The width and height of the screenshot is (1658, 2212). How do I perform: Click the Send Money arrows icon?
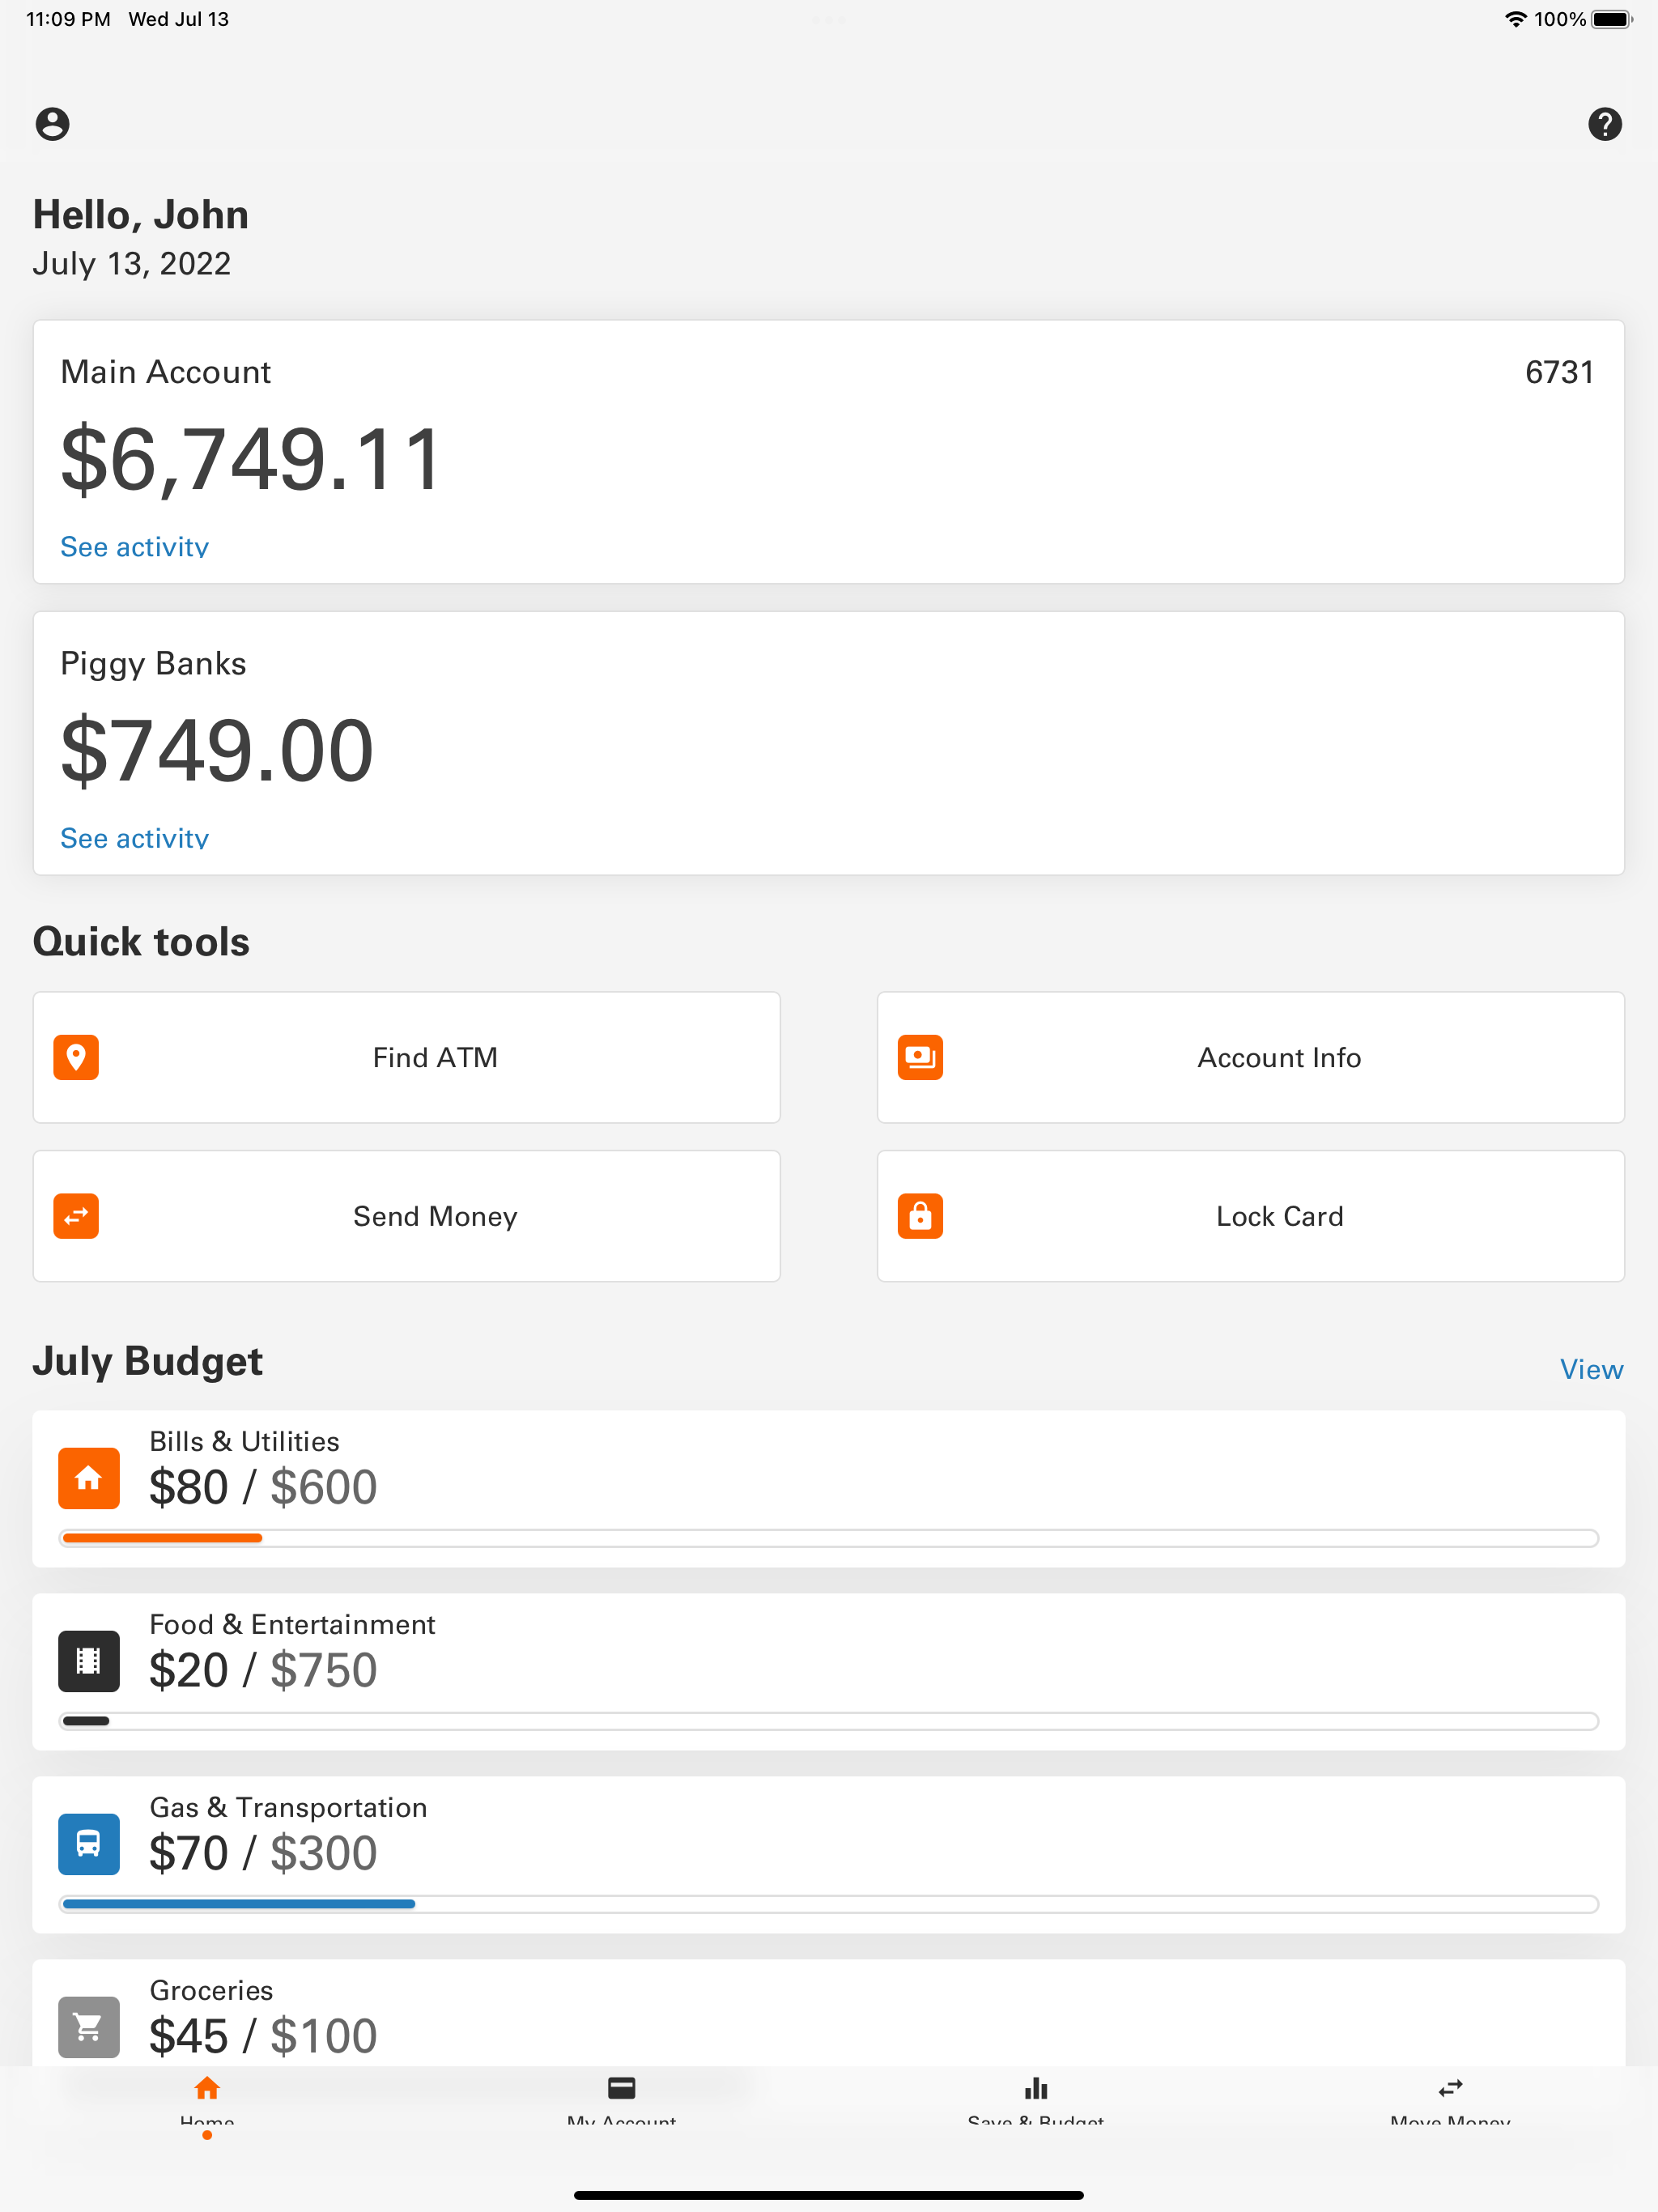tap(76, 1216)
